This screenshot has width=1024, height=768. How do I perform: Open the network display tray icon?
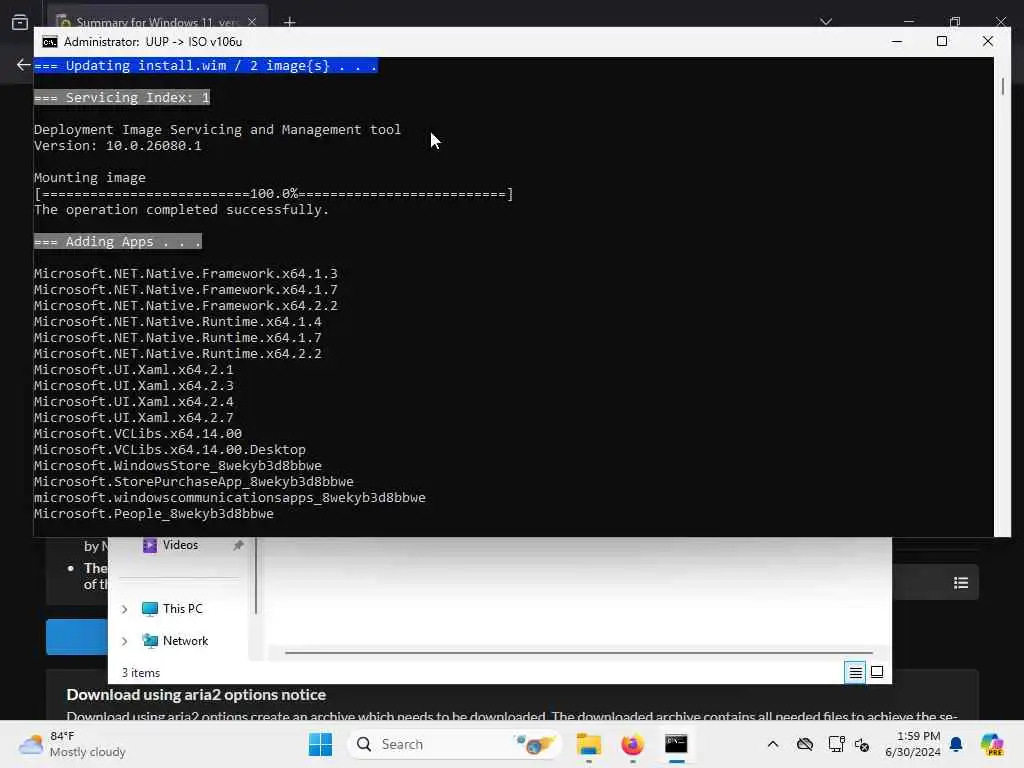[x=836, y=744]
